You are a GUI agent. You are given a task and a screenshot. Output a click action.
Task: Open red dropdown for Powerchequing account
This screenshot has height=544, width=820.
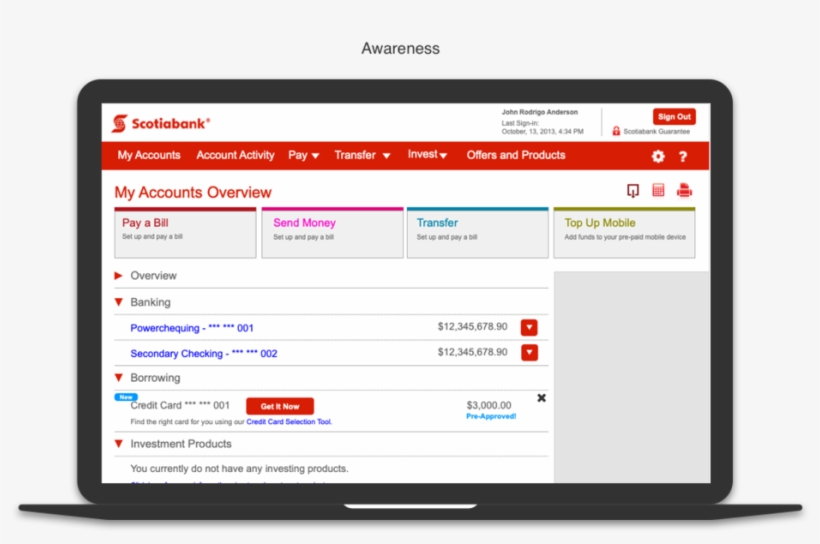point(529,327)
